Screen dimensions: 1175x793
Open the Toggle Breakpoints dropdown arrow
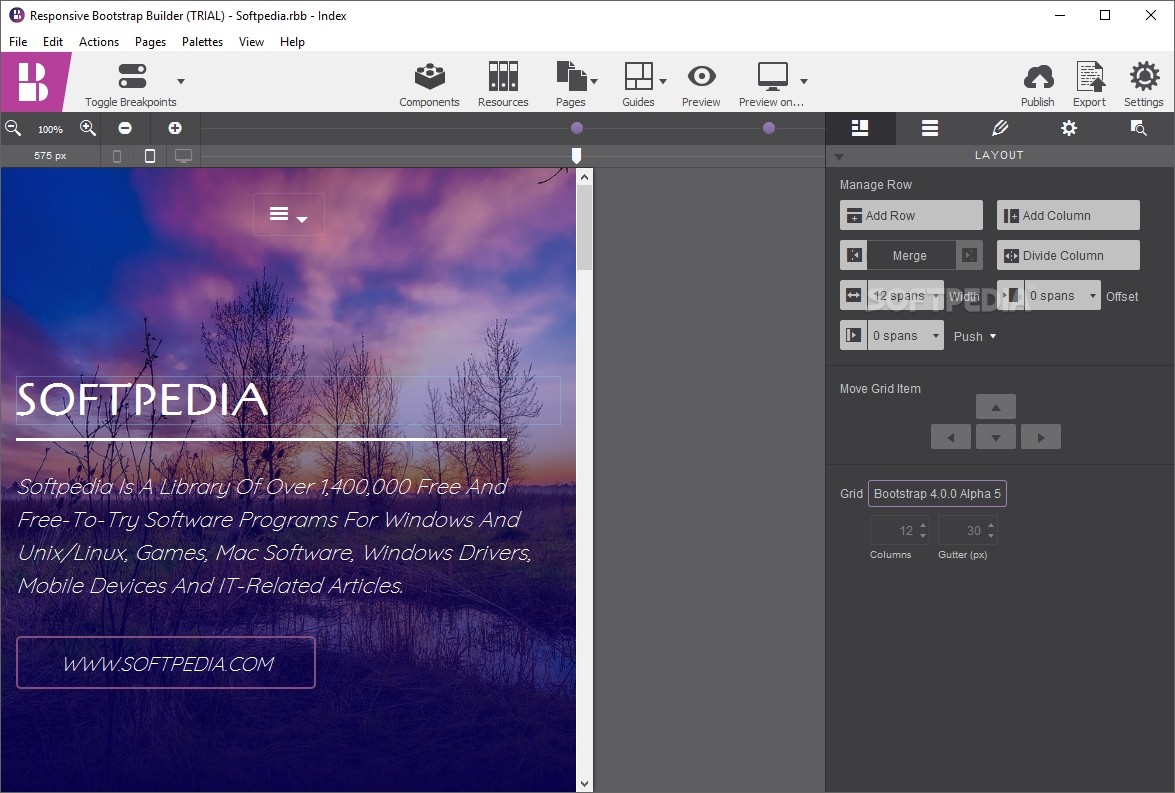[x=181, y=81]
